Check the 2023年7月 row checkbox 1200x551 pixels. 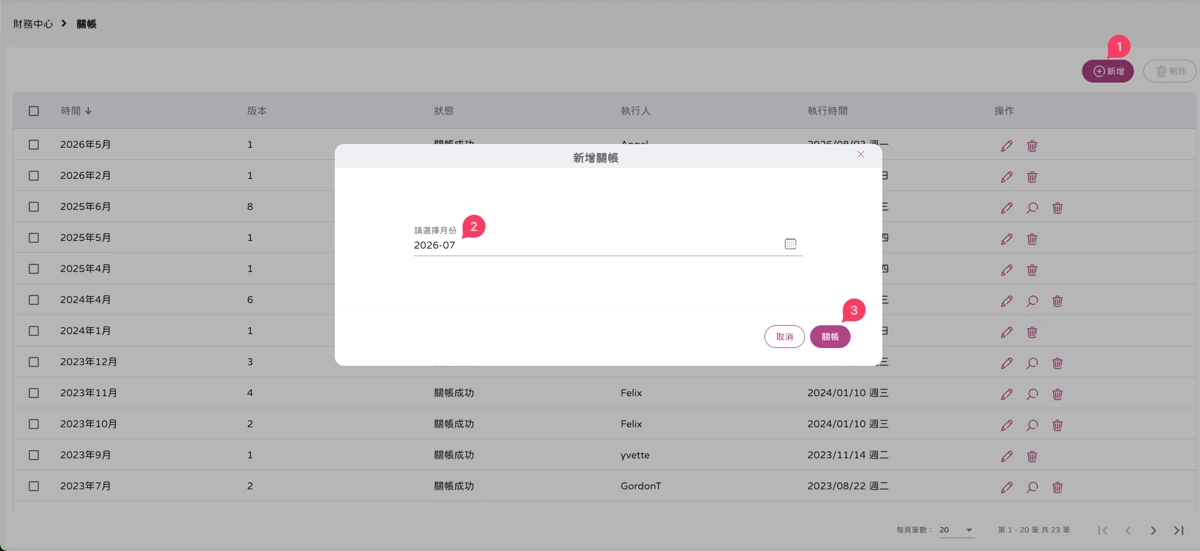[34, 486]
